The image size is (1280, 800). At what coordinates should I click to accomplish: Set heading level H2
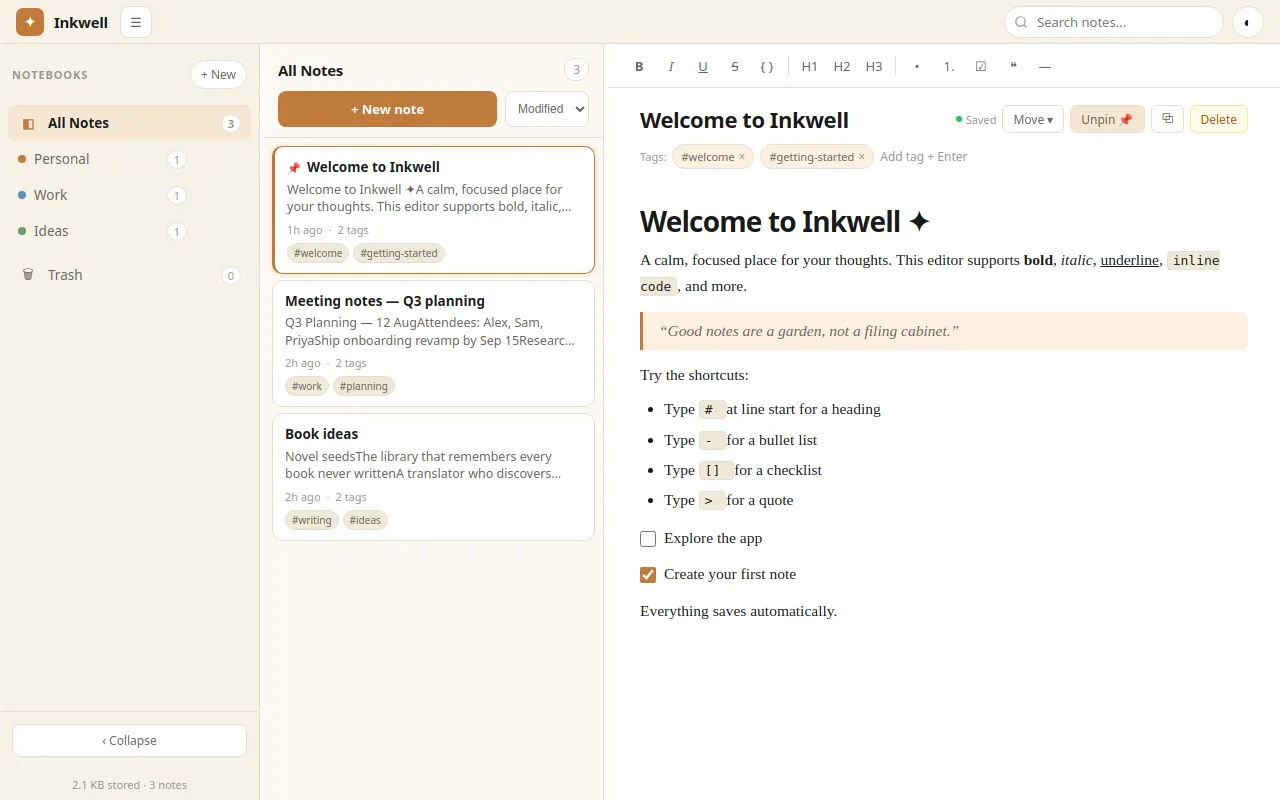[x=842, y=67]
